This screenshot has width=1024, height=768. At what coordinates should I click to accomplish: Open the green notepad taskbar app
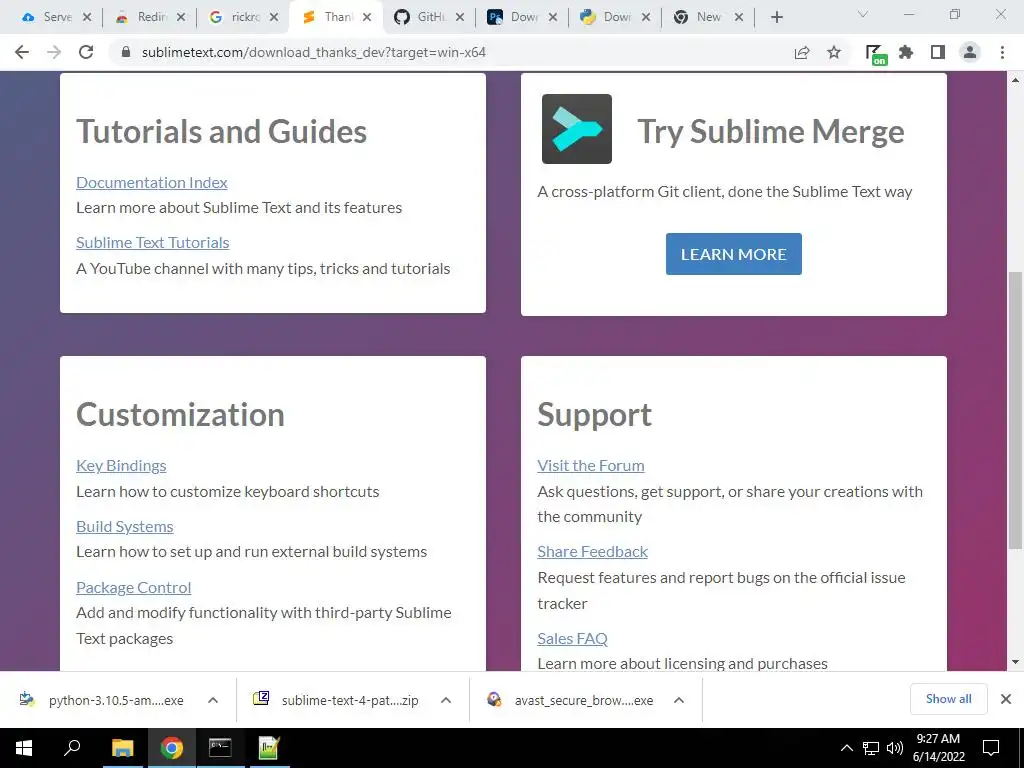[269, 748]
